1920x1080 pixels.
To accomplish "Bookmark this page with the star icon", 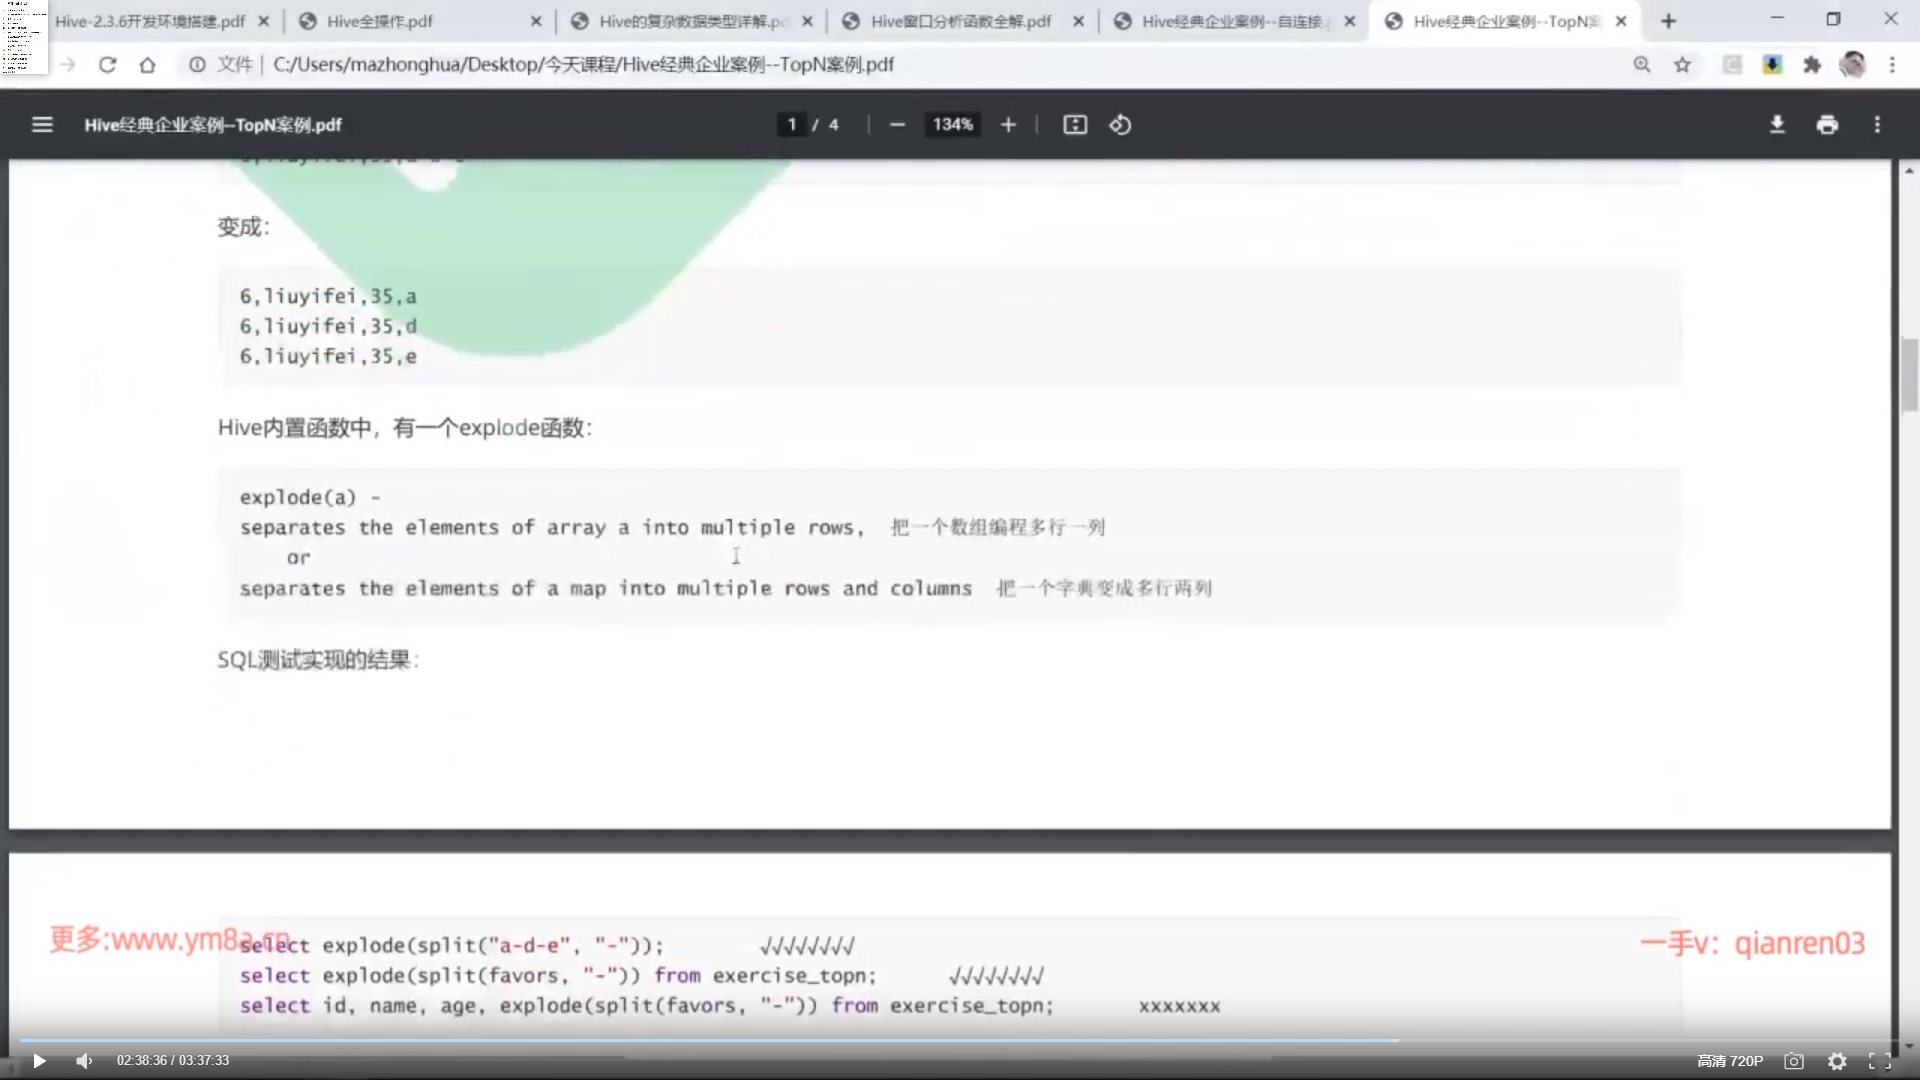I will coord(1682,65).
